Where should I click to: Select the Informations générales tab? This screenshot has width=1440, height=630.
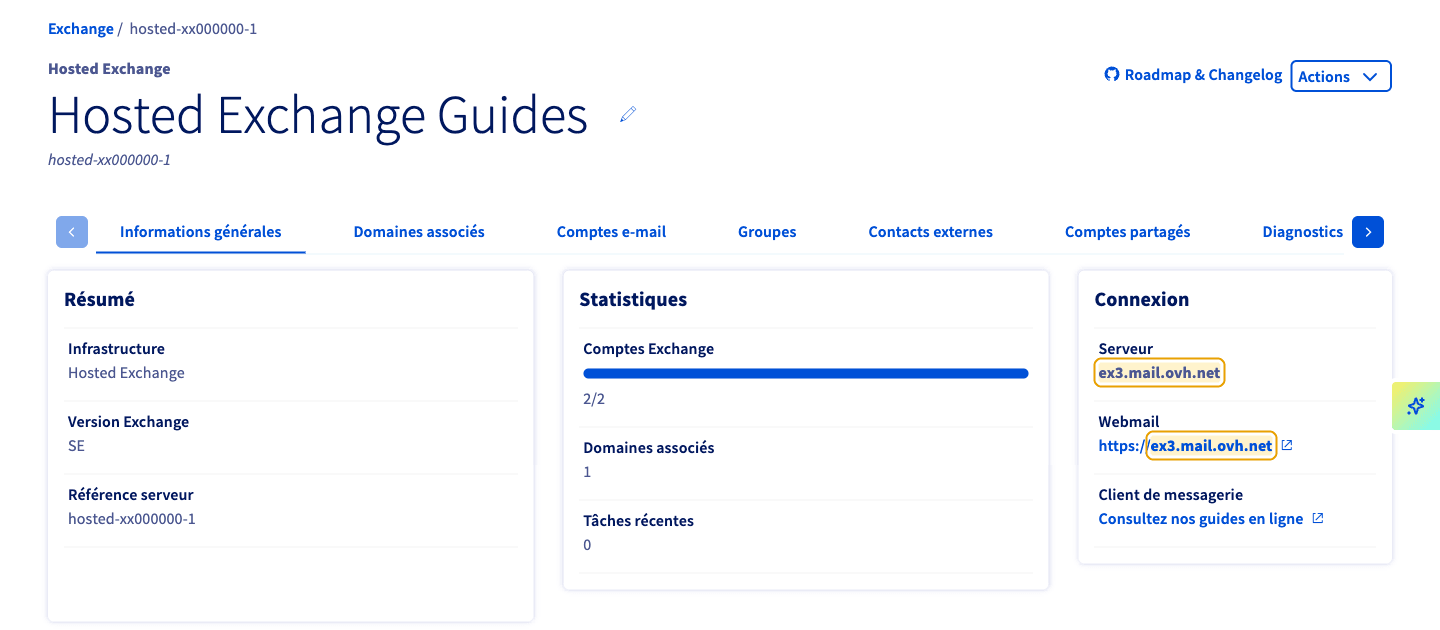(201, 232)
